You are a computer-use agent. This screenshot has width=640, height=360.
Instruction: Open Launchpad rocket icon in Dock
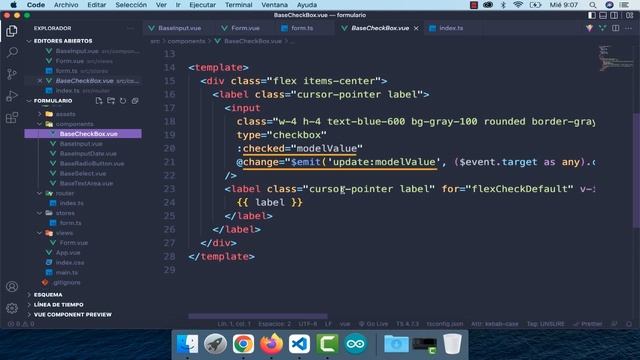point(216,344)
